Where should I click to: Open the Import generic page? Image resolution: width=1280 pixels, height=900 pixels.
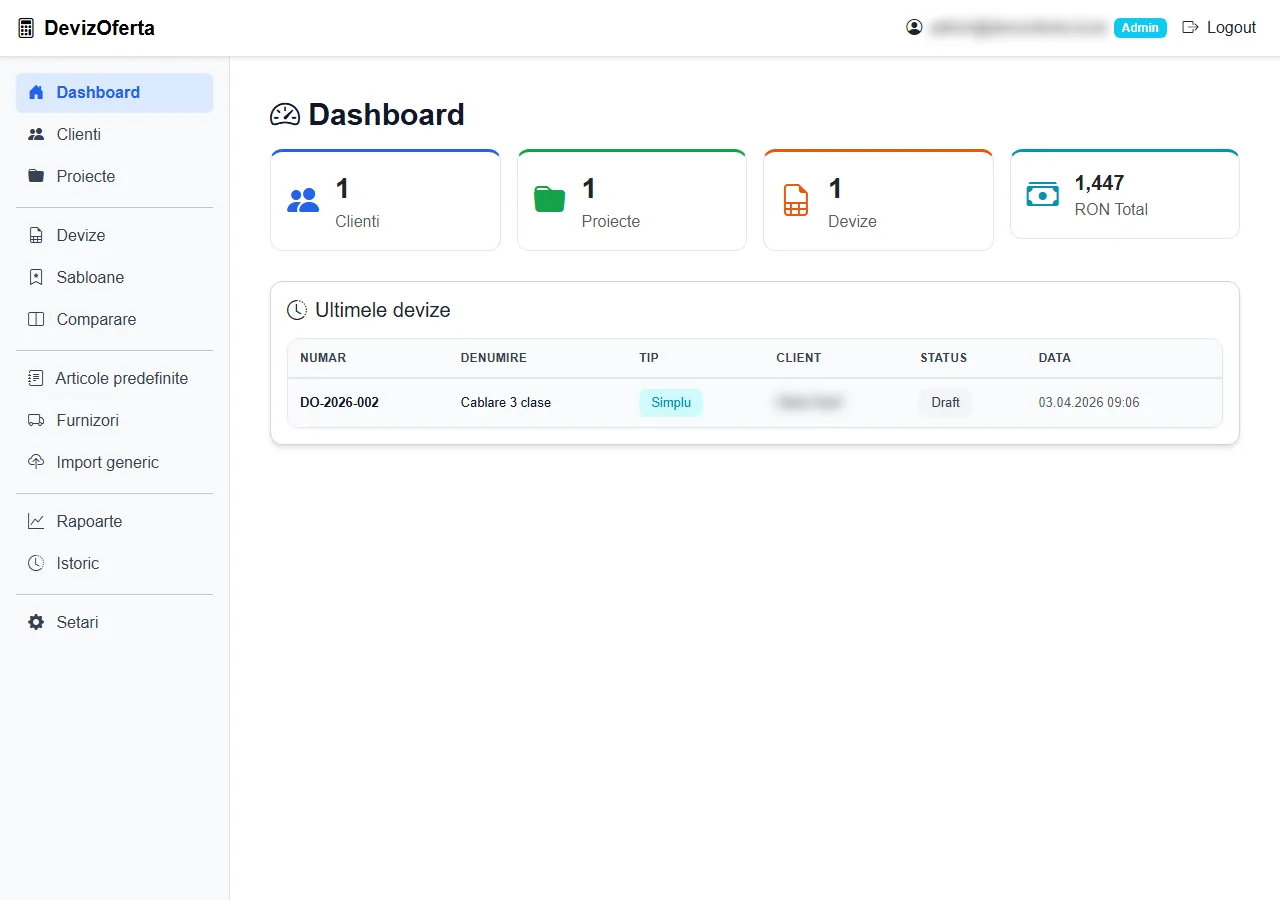[x=114, y=463]
